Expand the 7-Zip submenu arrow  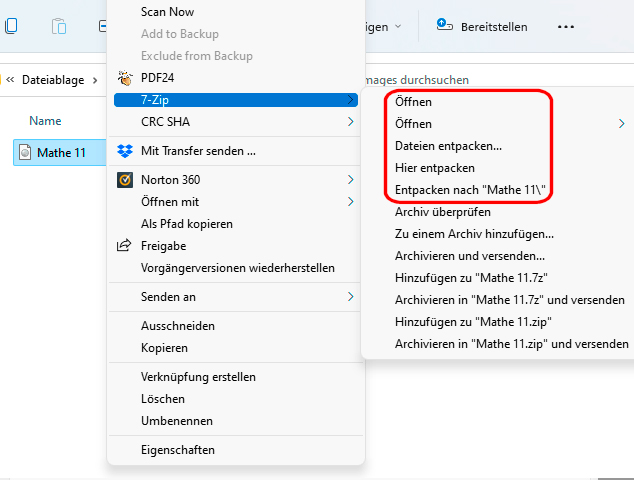point(350,100)
